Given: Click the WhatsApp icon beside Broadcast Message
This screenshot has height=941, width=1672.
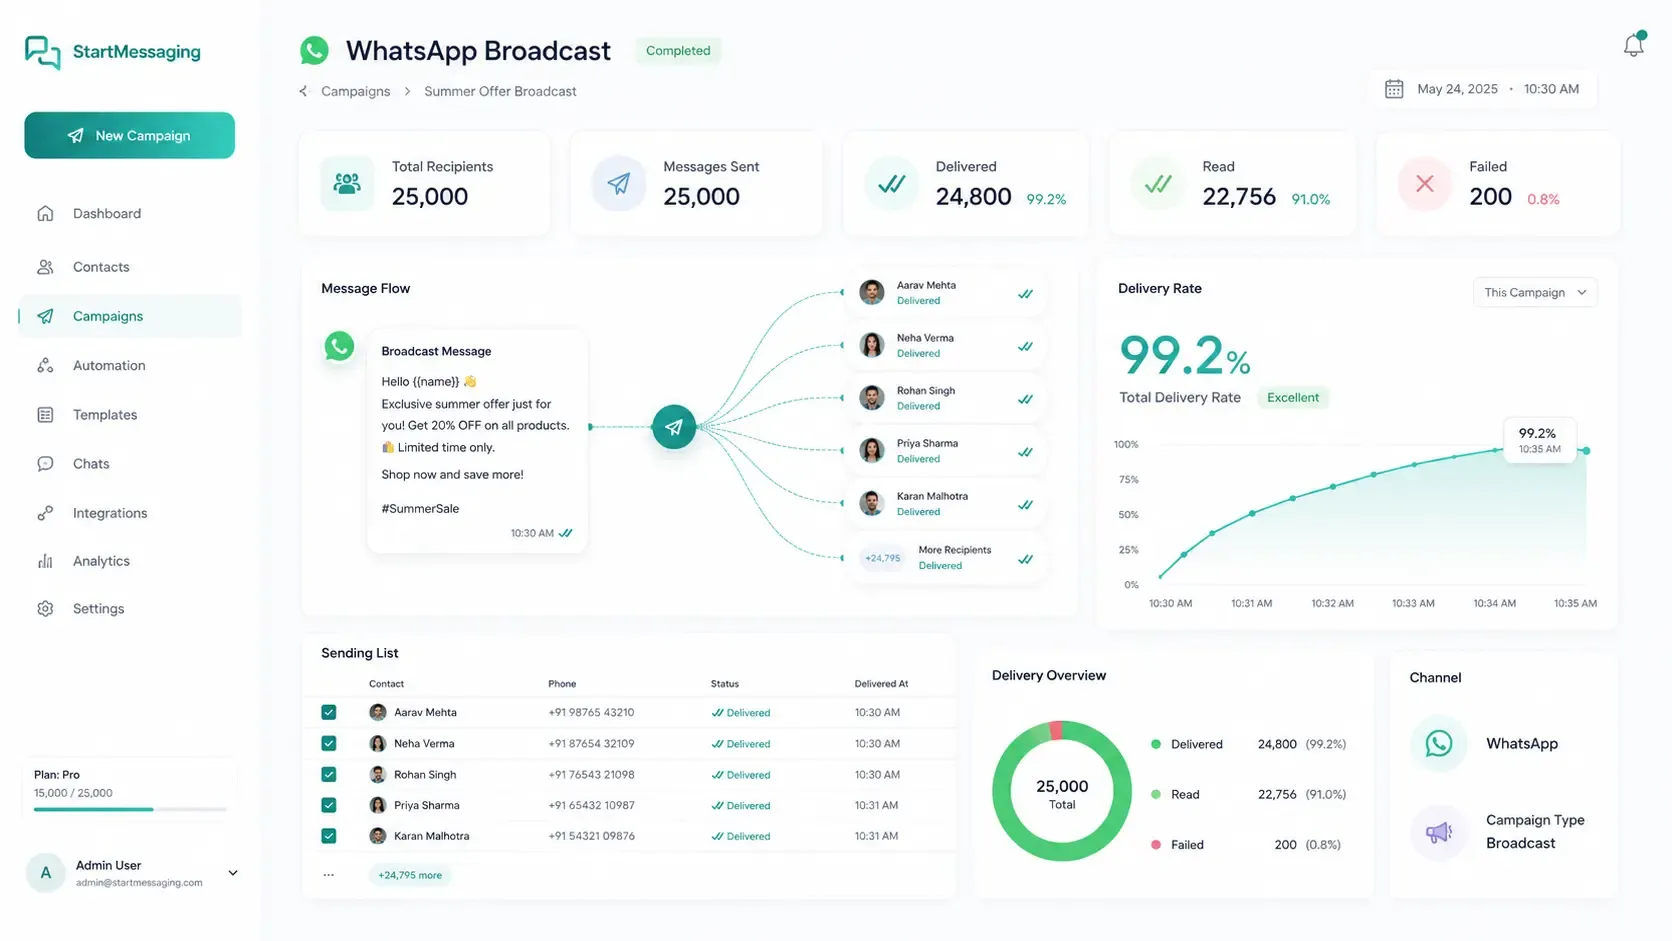Looking at the screenshot, I should pos(339,346).
